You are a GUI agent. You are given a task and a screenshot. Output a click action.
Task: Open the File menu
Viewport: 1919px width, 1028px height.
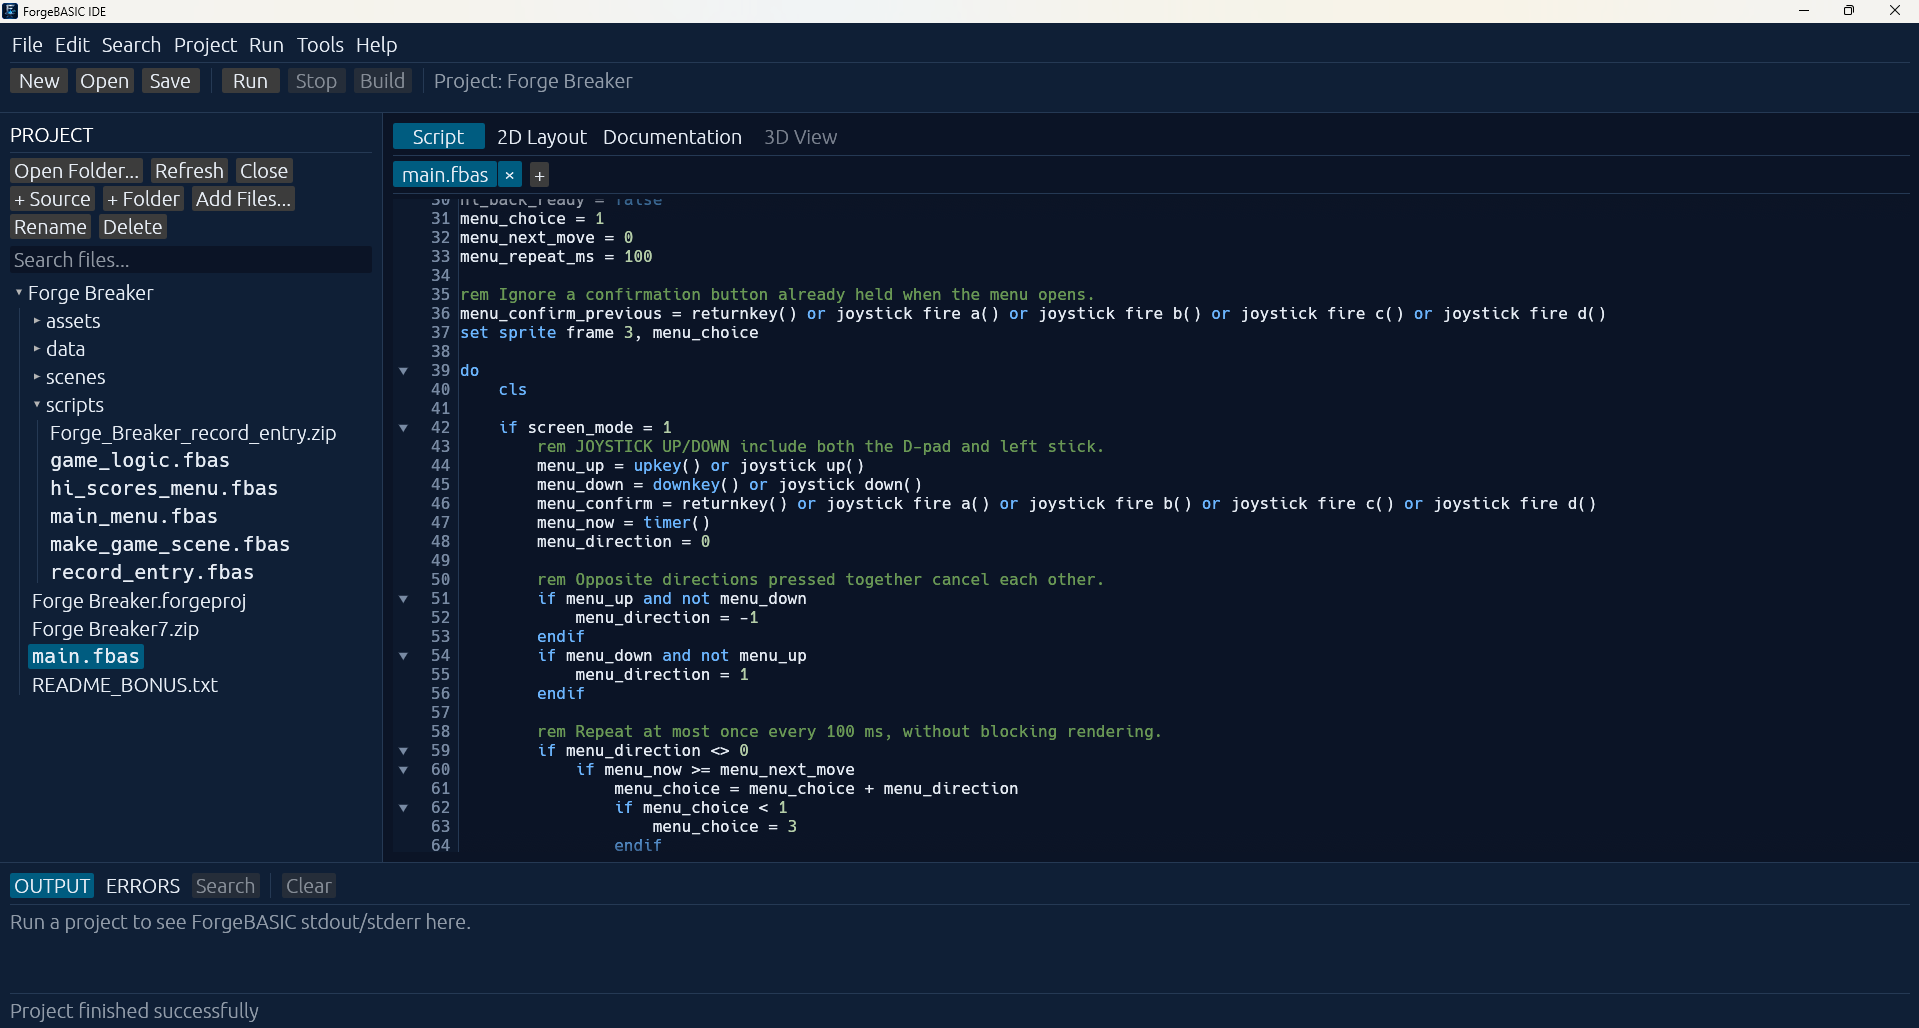point(27,45)
